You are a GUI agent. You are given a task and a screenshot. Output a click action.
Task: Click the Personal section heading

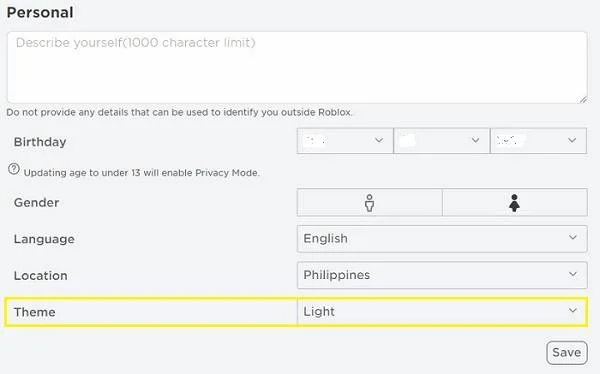pyautogui.click(x=40, y=13)
